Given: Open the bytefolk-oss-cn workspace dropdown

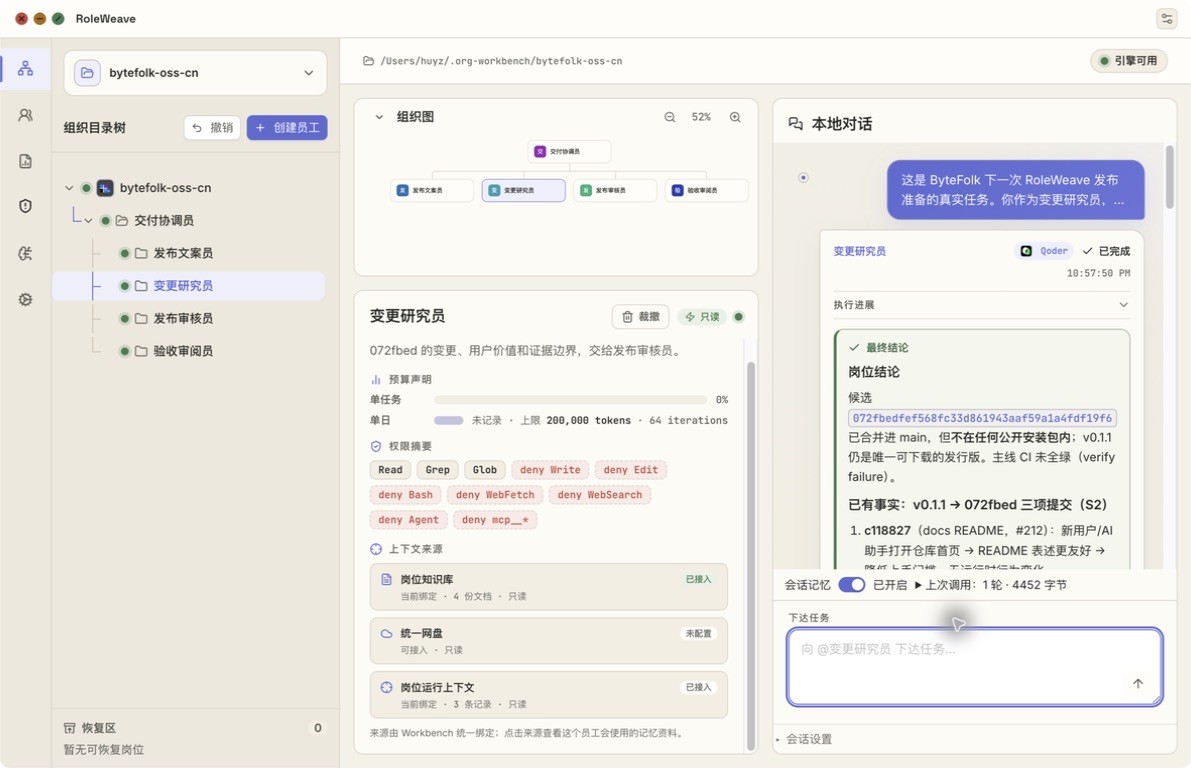Looking at the screenshot, I should coord(195,73).
